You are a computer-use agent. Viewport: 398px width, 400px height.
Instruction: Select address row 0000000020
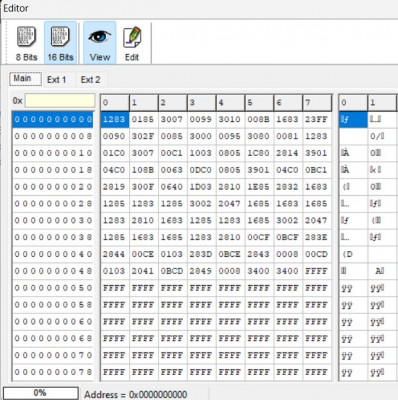click(53, 187)
